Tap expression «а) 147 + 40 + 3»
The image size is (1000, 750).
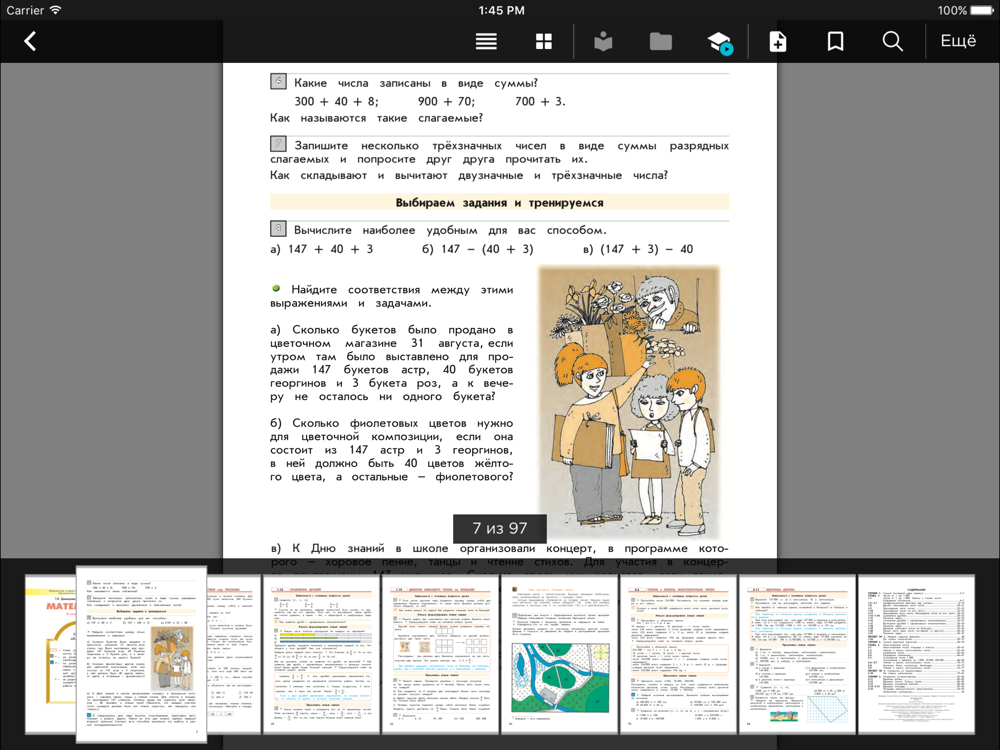(322, 249)
